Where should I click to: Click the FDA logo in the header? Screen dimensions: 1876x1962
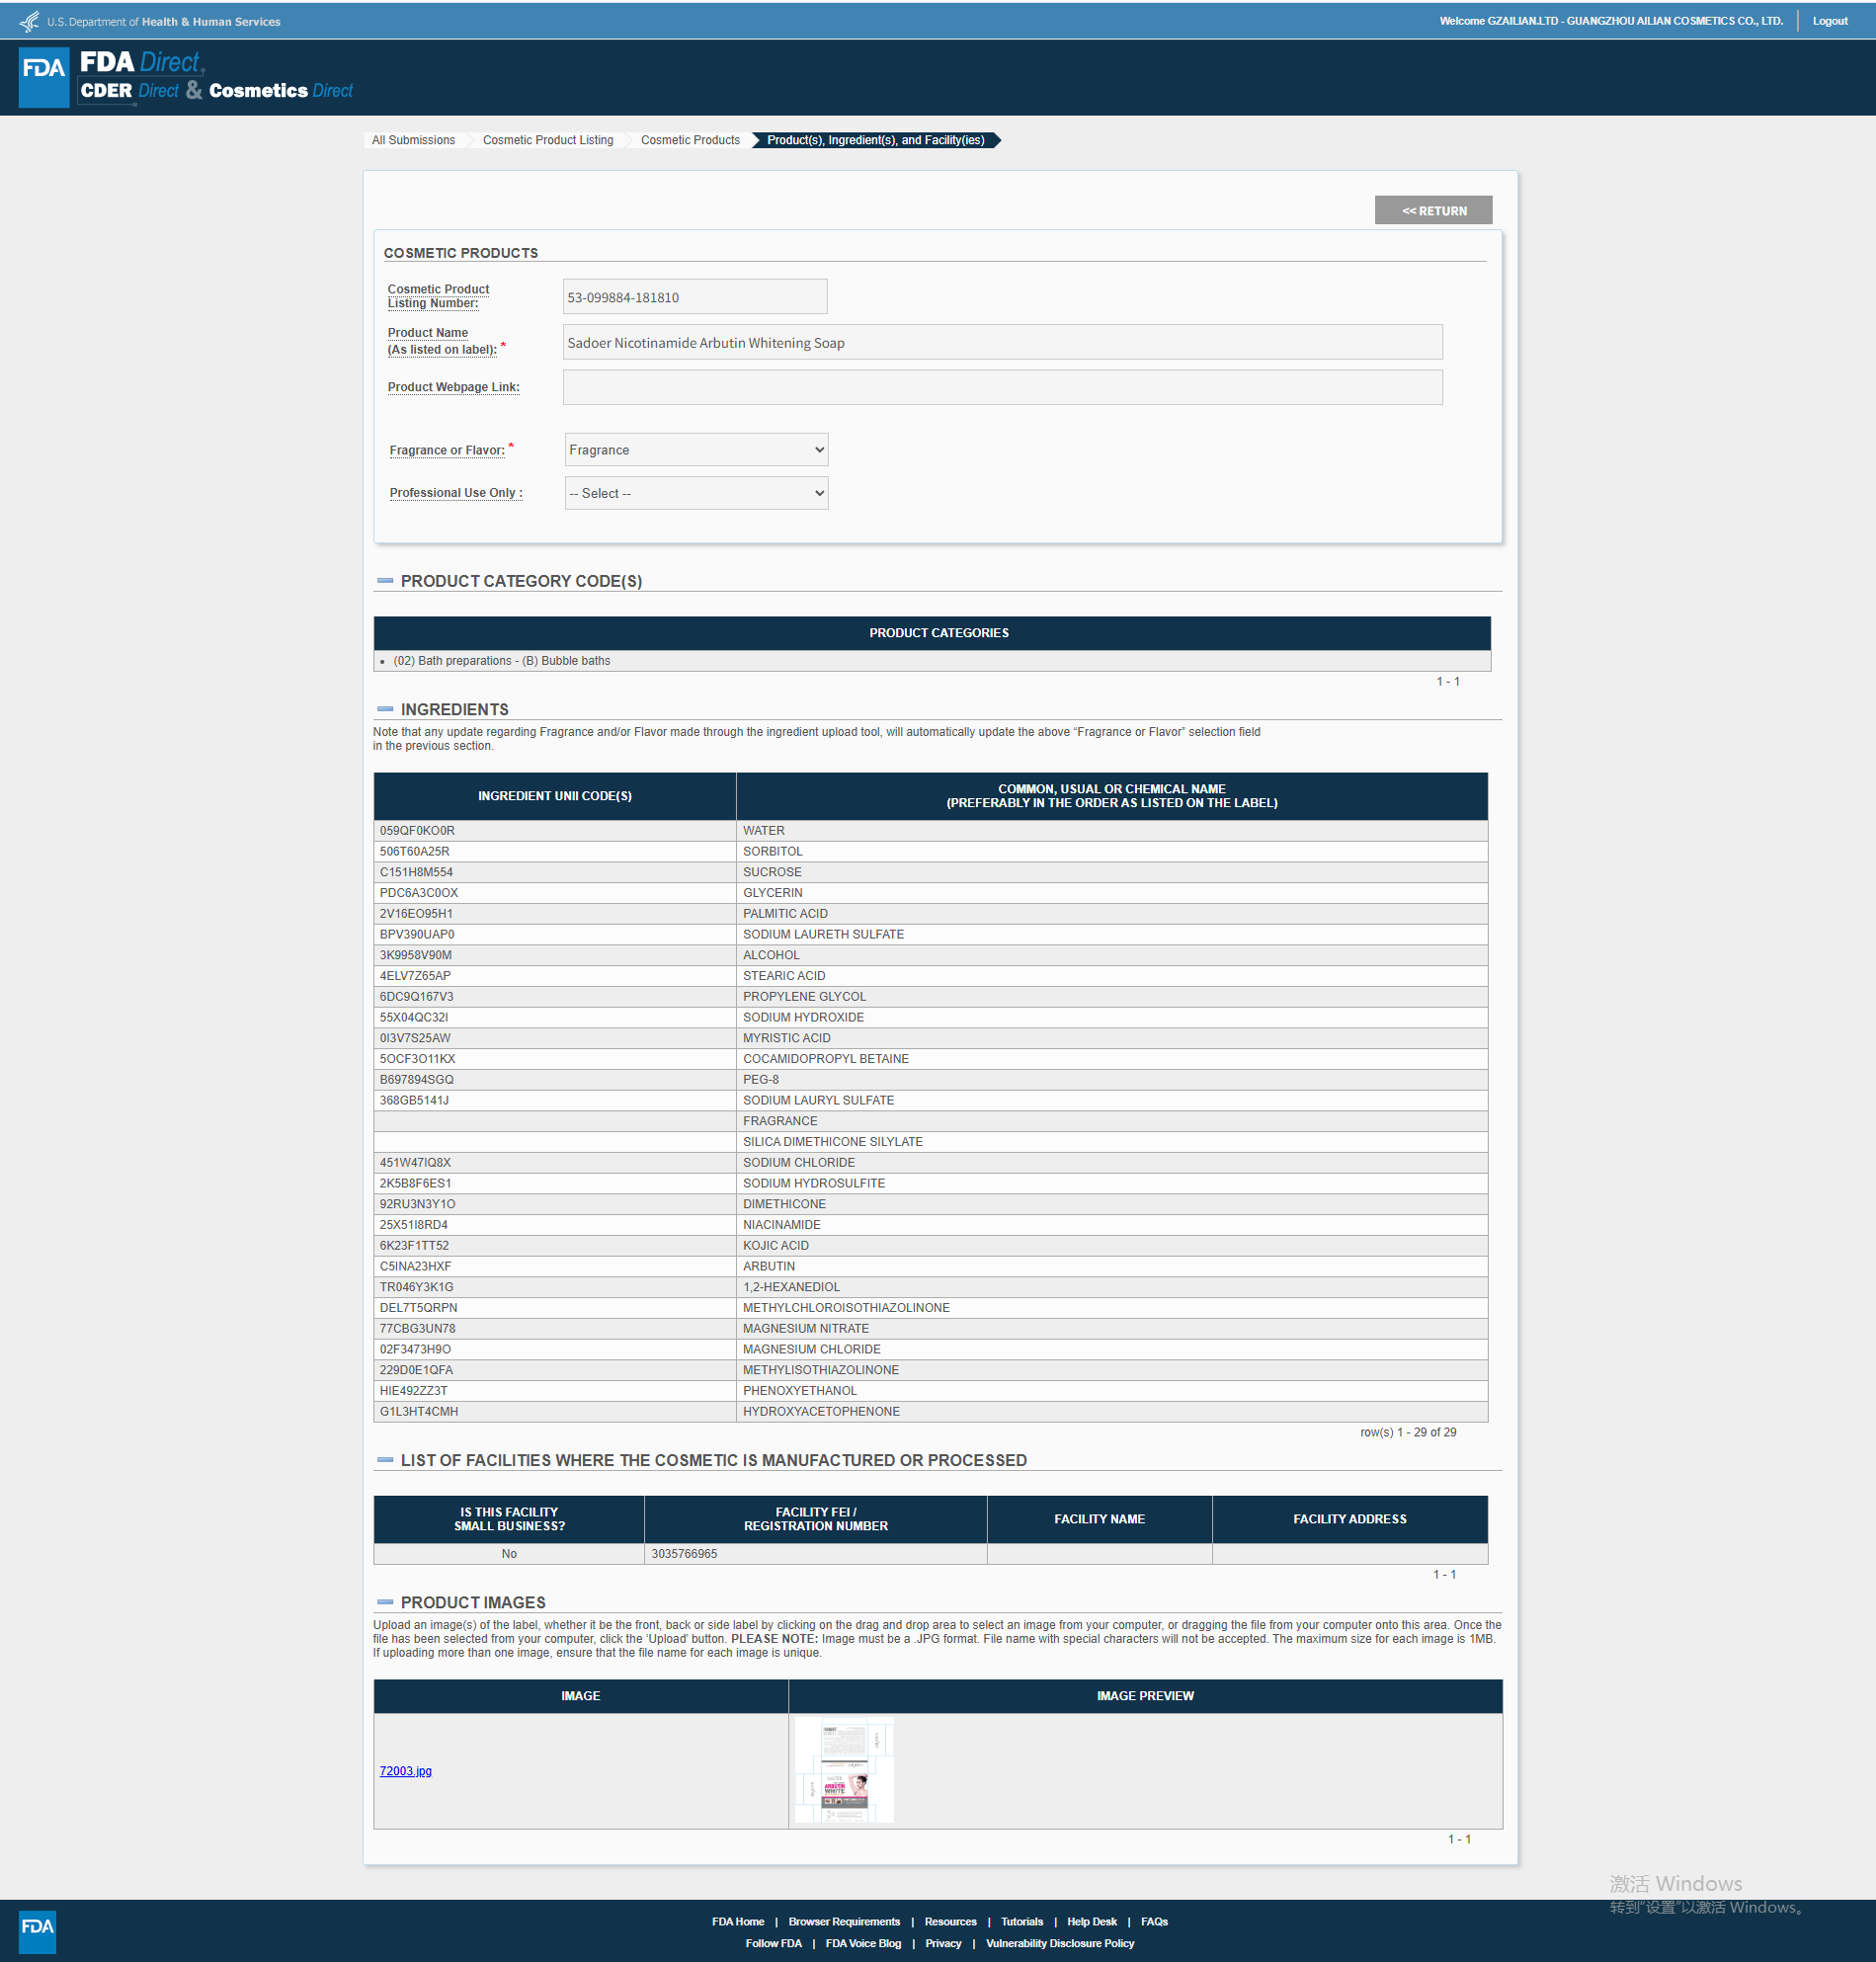tap(44, 76)
